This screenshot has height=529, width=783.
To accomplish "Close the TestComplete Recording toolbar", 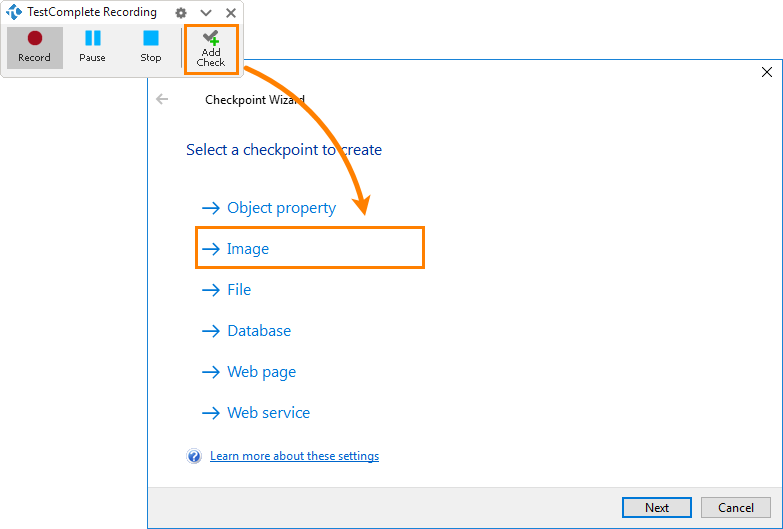I will 231,13.
